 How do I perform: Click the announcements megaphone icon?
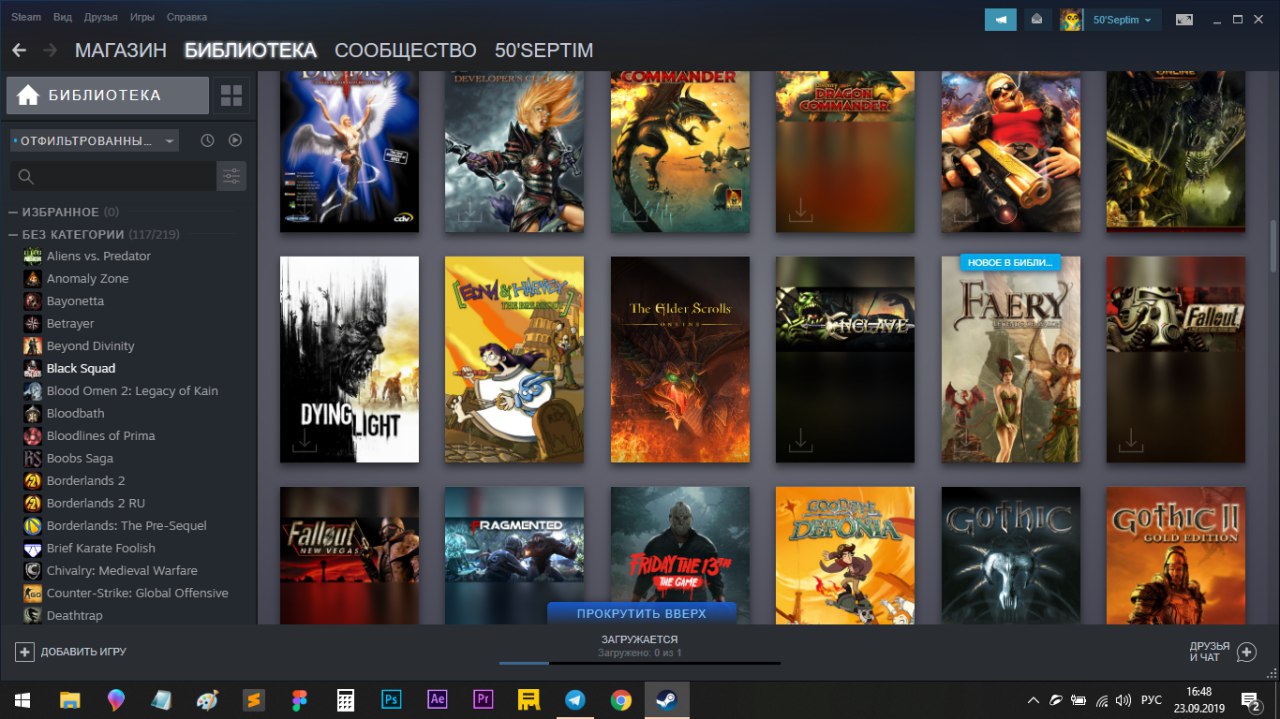(x=1000, y=19)
